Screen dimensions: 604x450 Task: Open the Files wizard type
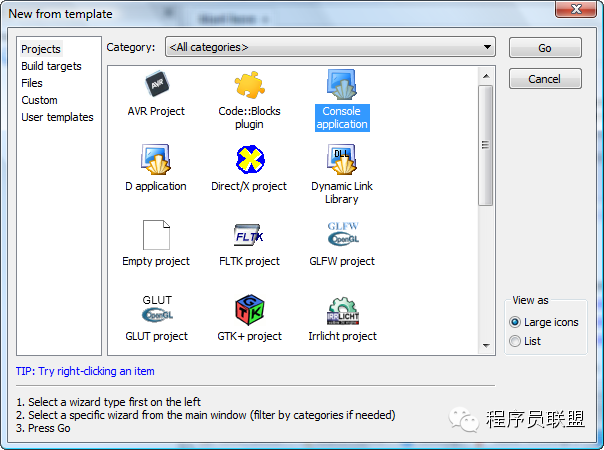point(32,83)
